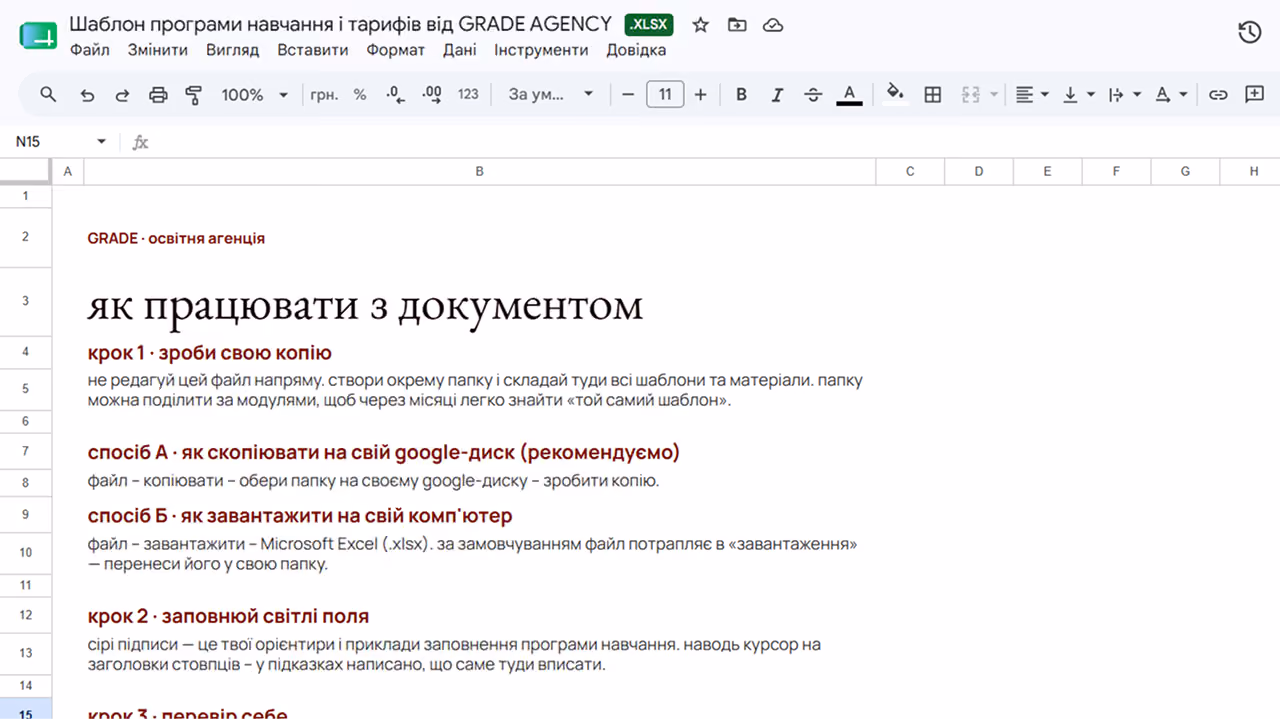Click the .XLSX file format badge

(x=650, y=25)
